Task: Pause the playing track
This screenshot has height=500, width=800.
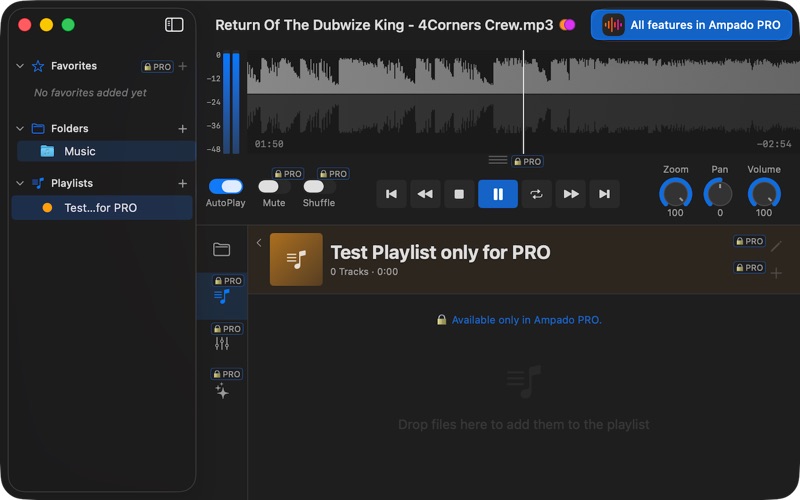Action: [x=497, y=194]
